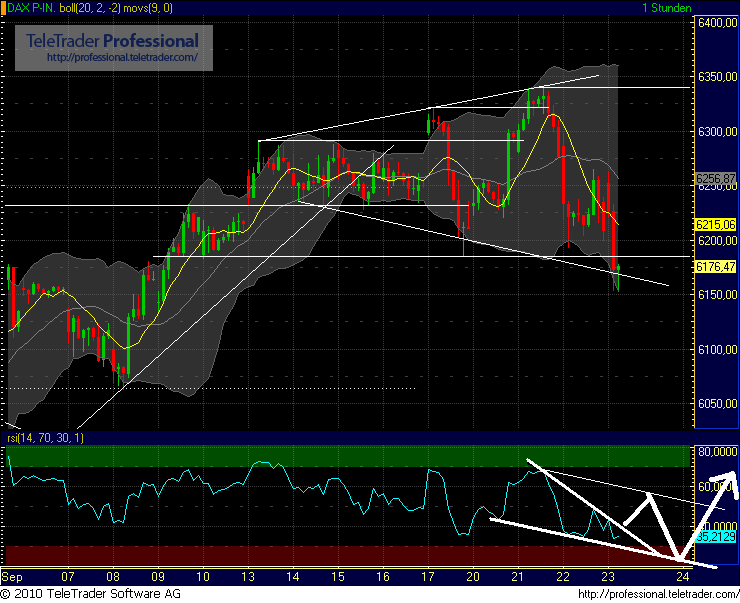Image resolution: width=740 pixels, height=603 pixels.
Task: Click the '1 Stunden' timeframe label
Action: (666, 8)
